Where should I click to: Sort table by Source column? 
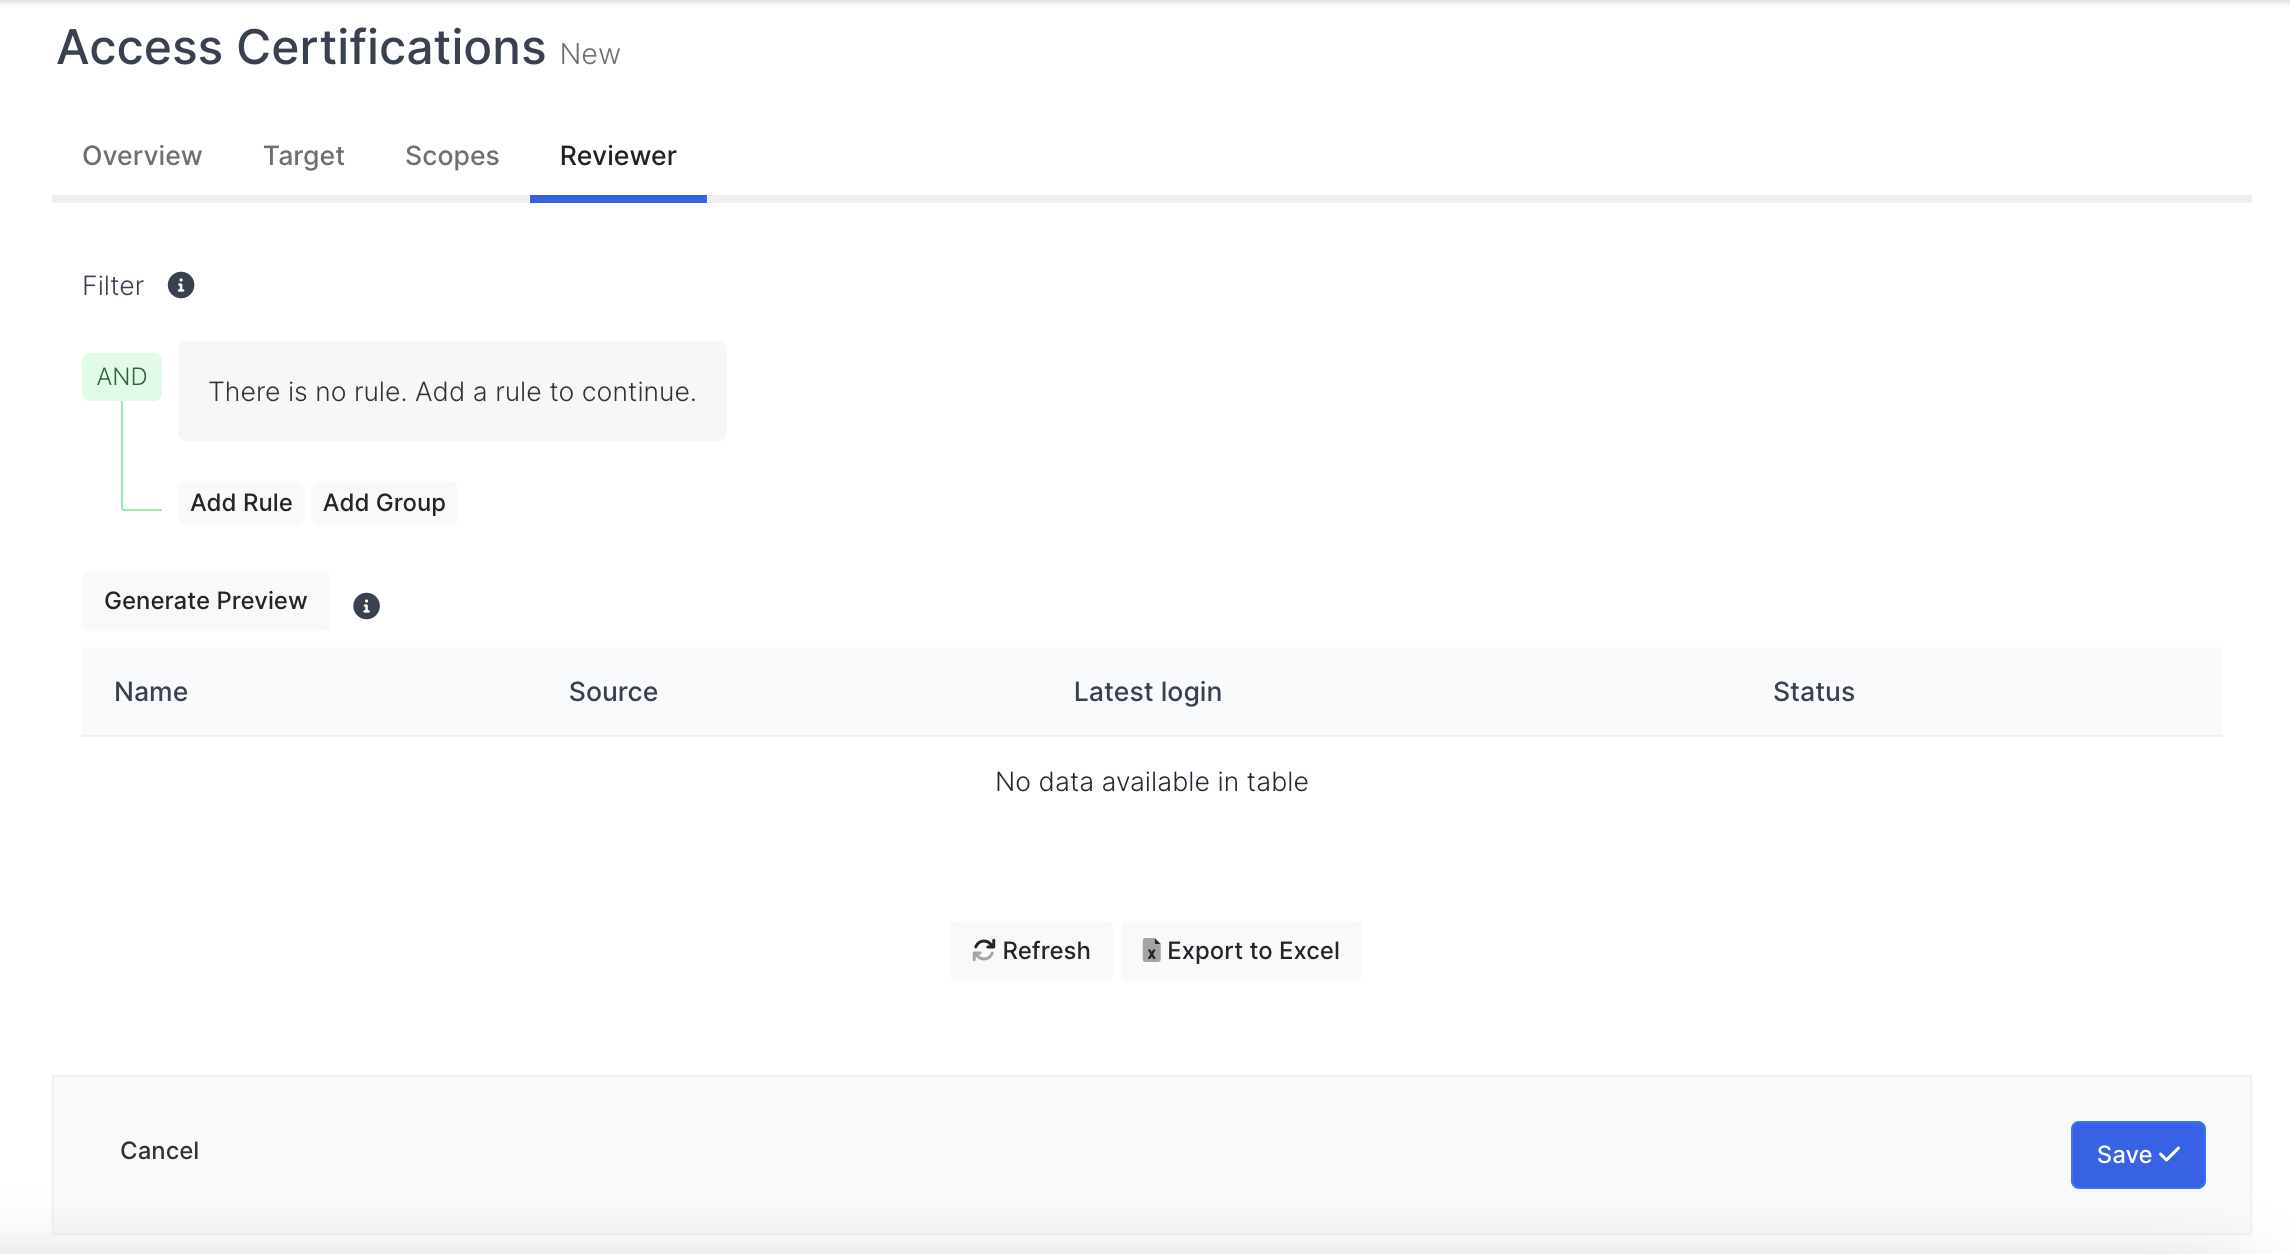[613, 692]
